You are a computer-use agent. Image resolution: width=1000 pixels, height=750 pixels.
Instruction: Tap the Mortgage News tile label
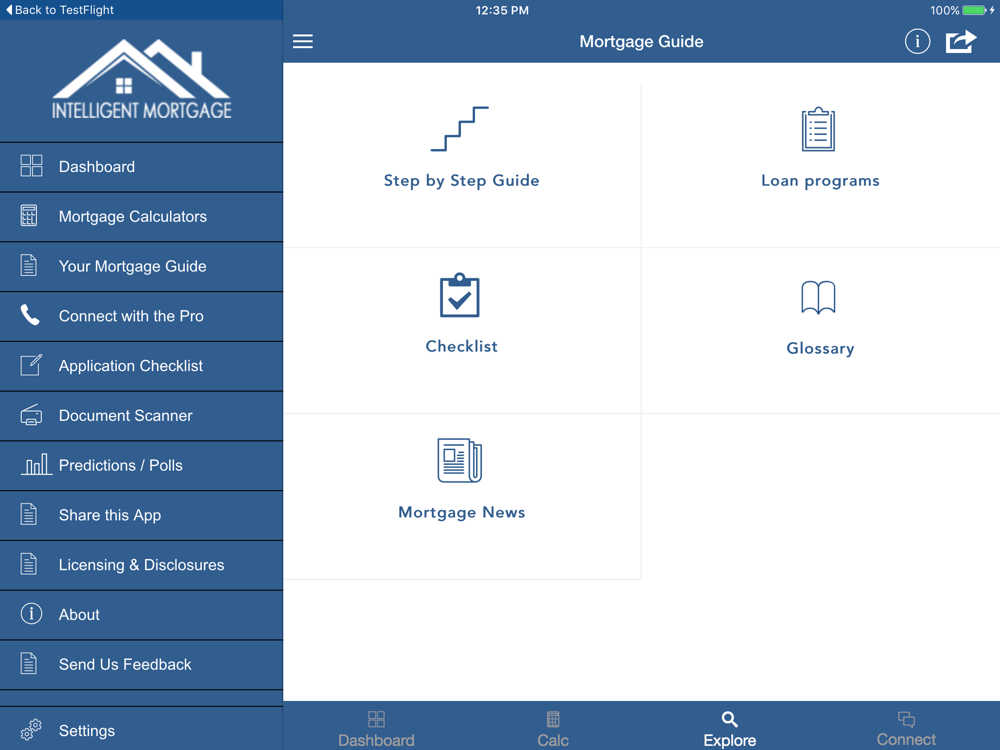(461, 513)
